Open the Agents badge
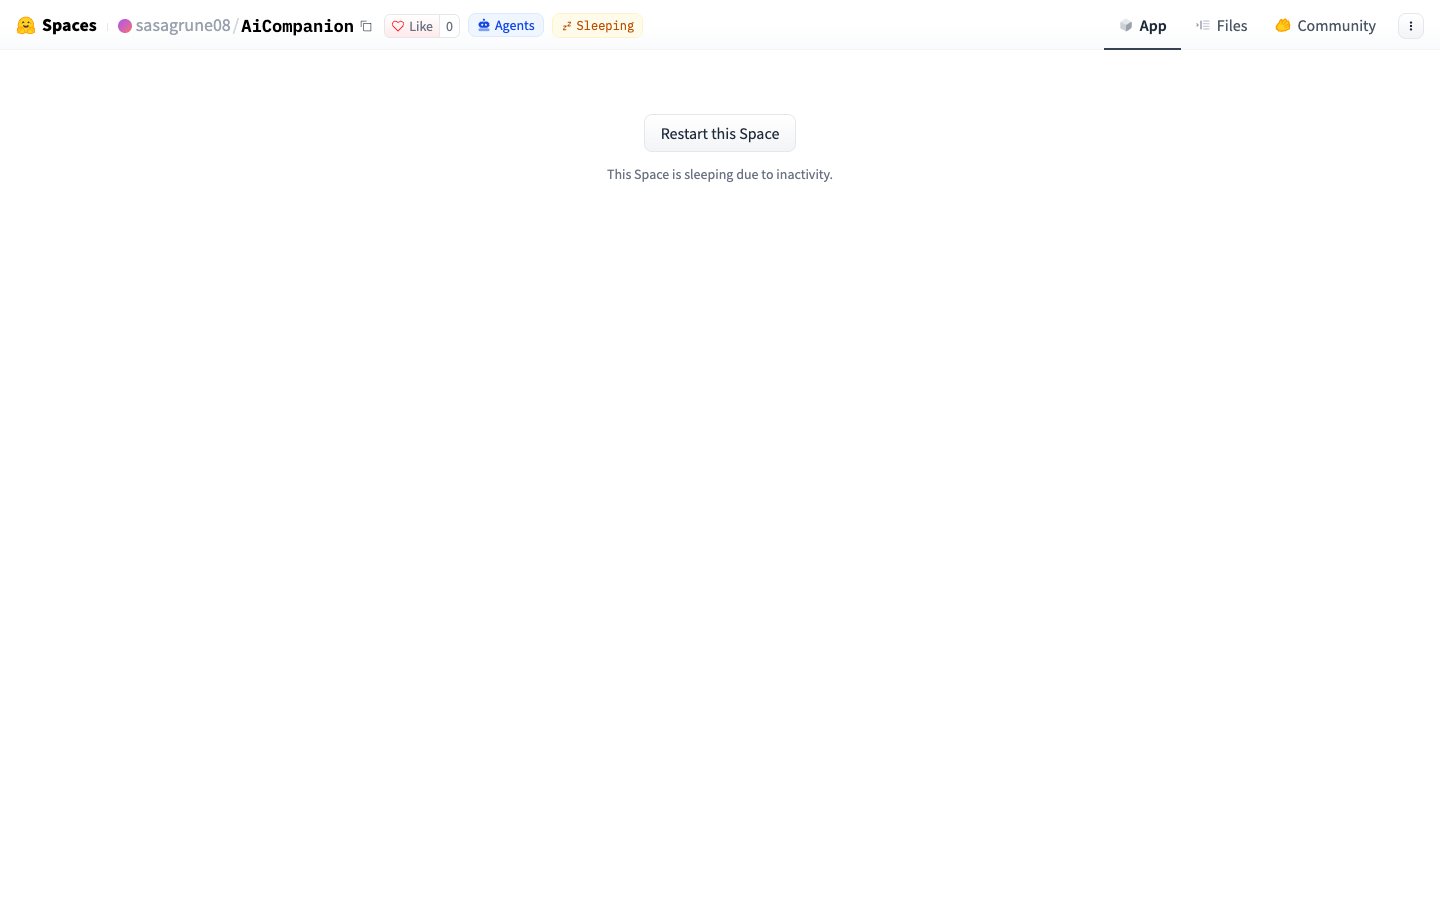Screen dimensions: 1440x900 tap(506, 25)
